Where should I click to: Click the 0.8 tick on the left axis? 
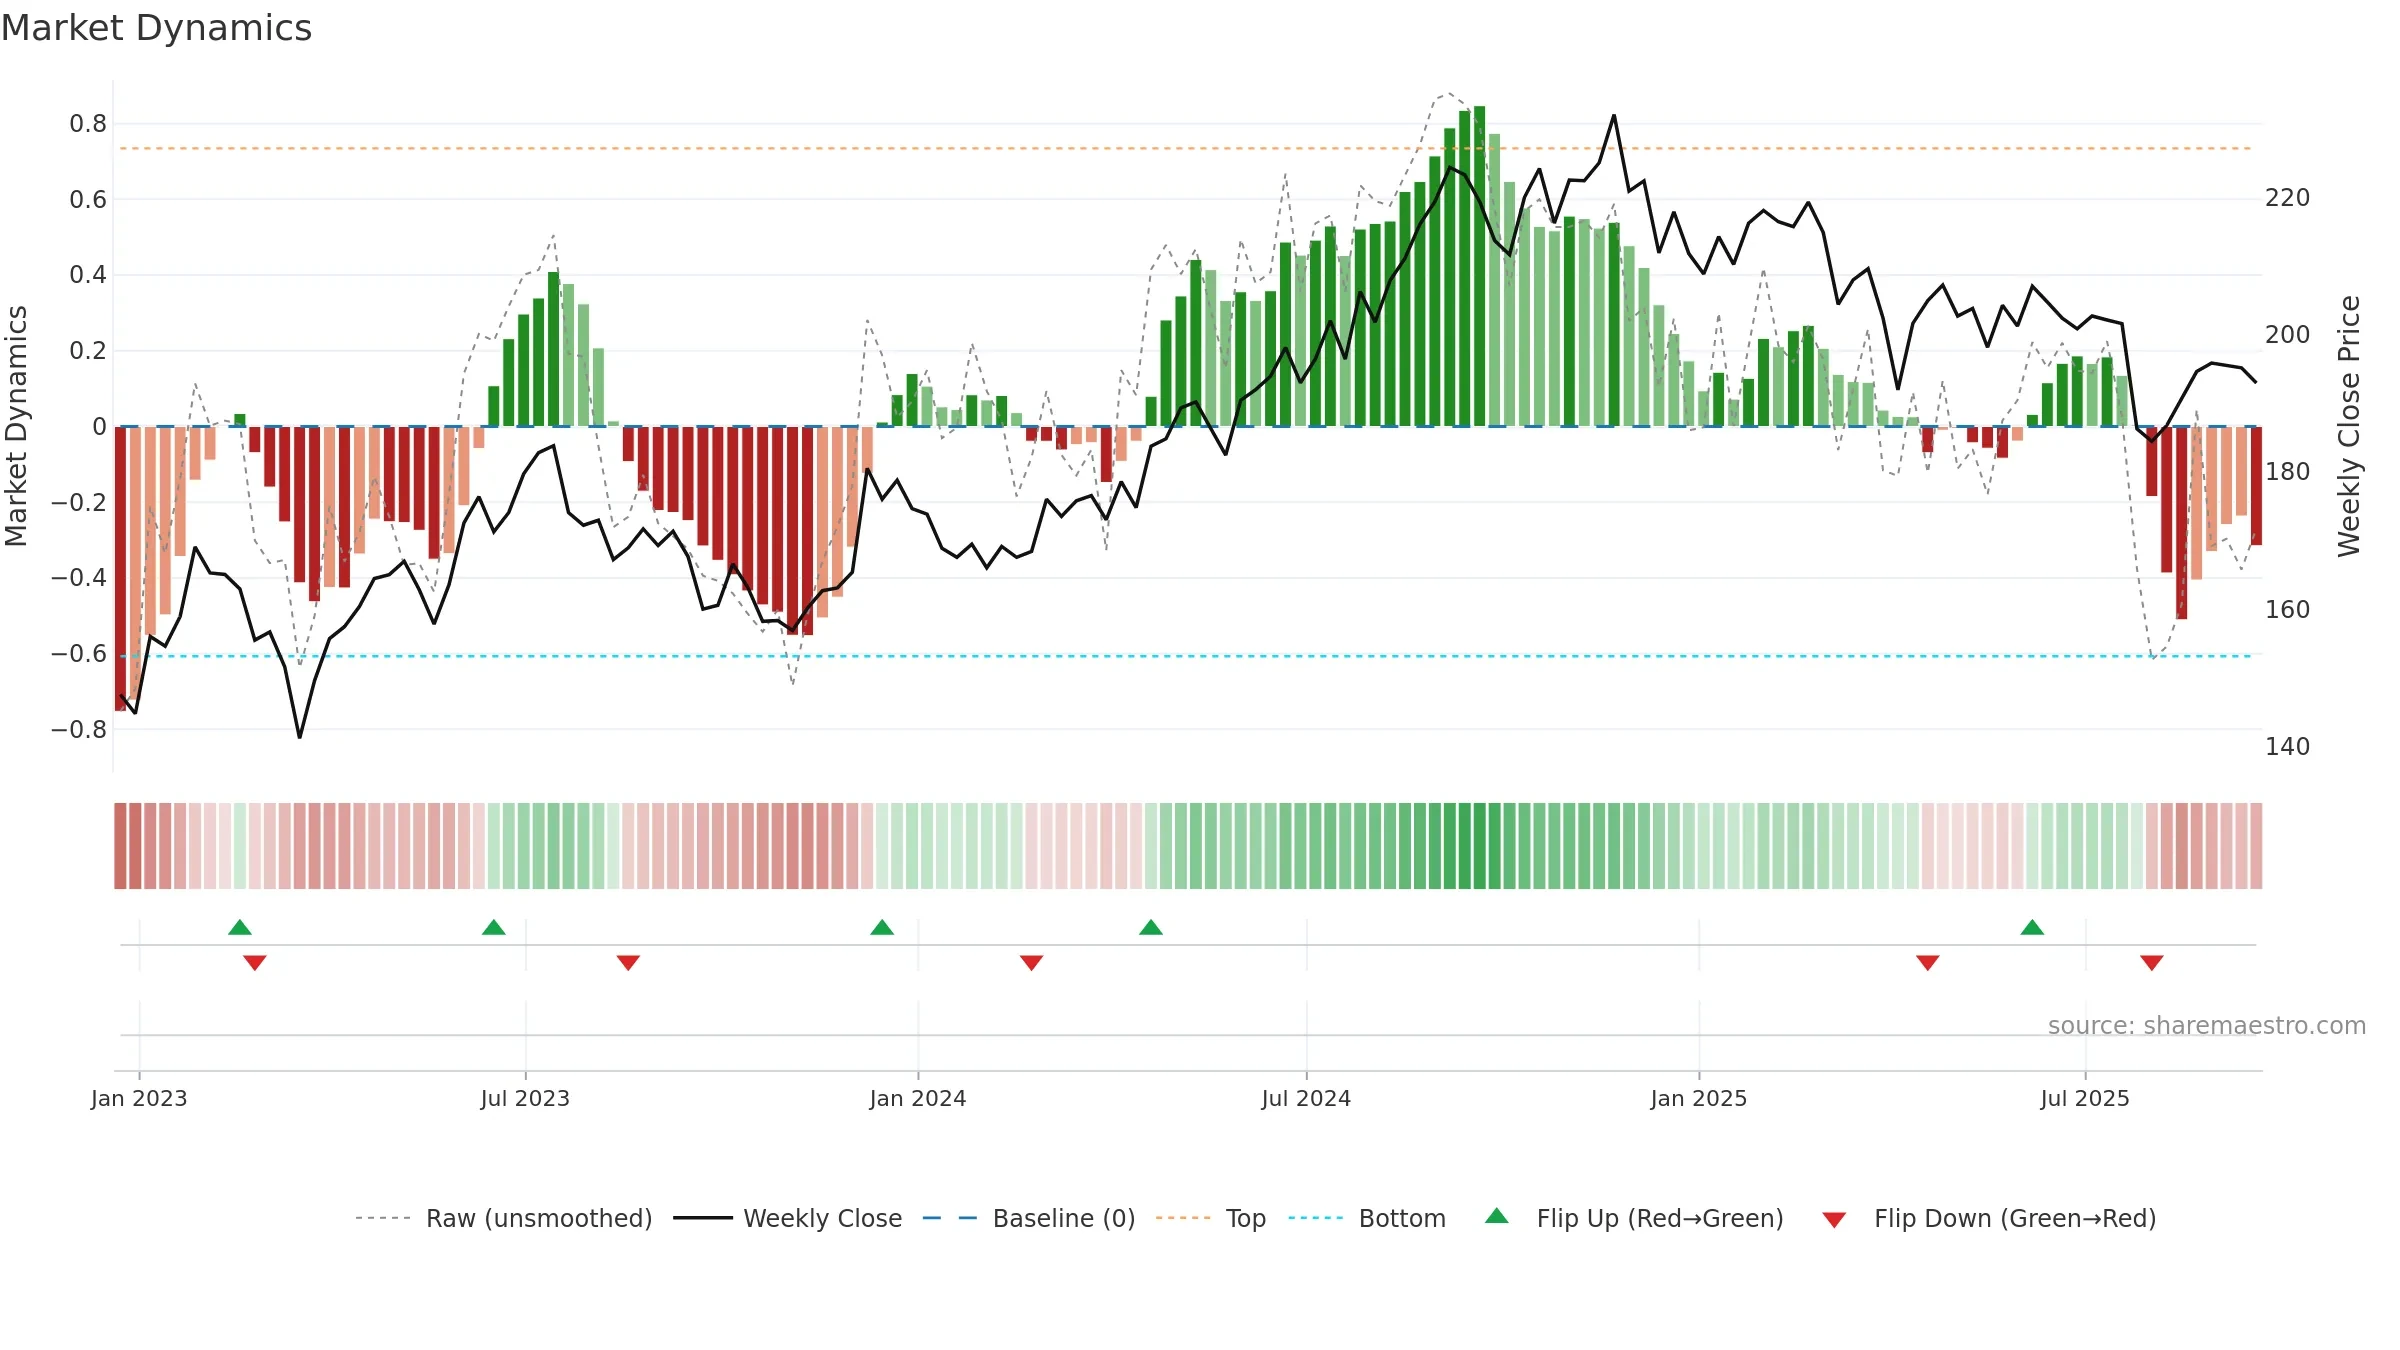coord(88,124)
